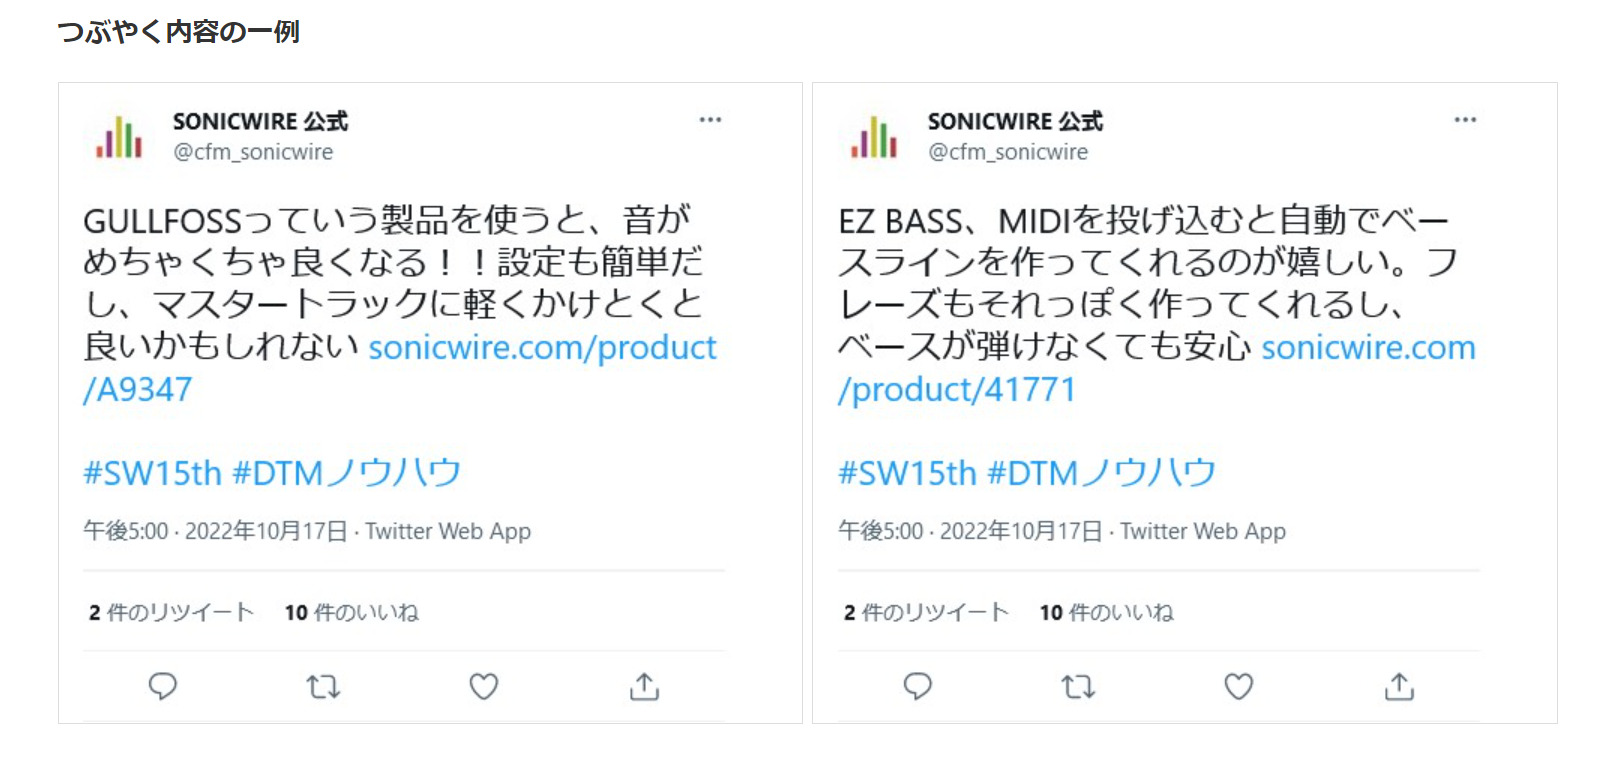Like the EZ BASS tweet
The height and width of the screenshot is (778, 1613).
tap(1239, 686)
